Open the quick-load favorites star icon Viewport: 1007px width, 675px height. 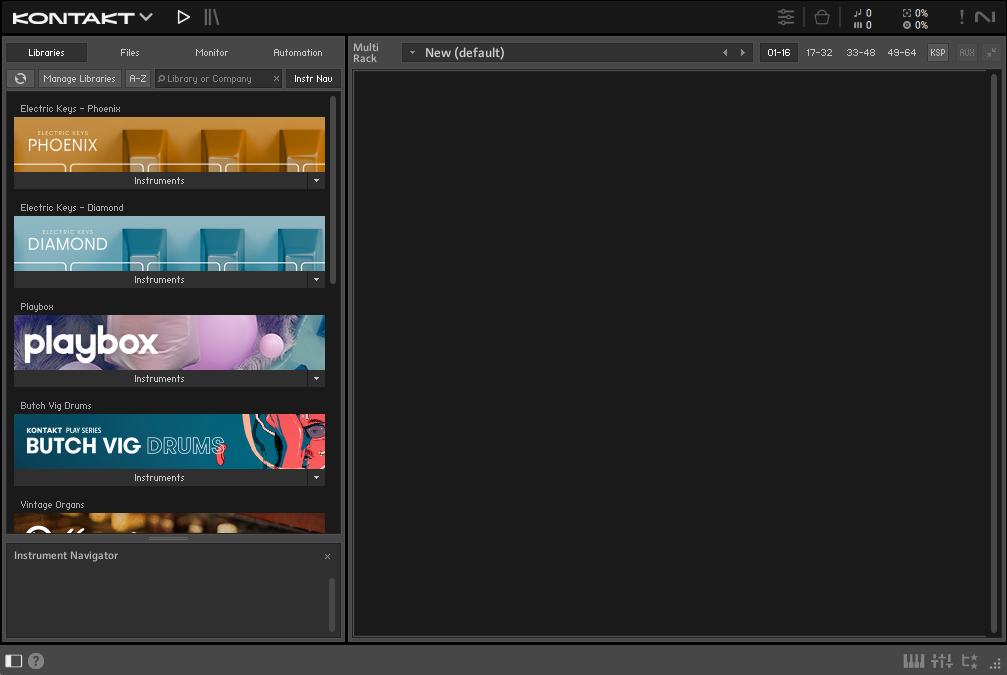[x=970, y=660]
